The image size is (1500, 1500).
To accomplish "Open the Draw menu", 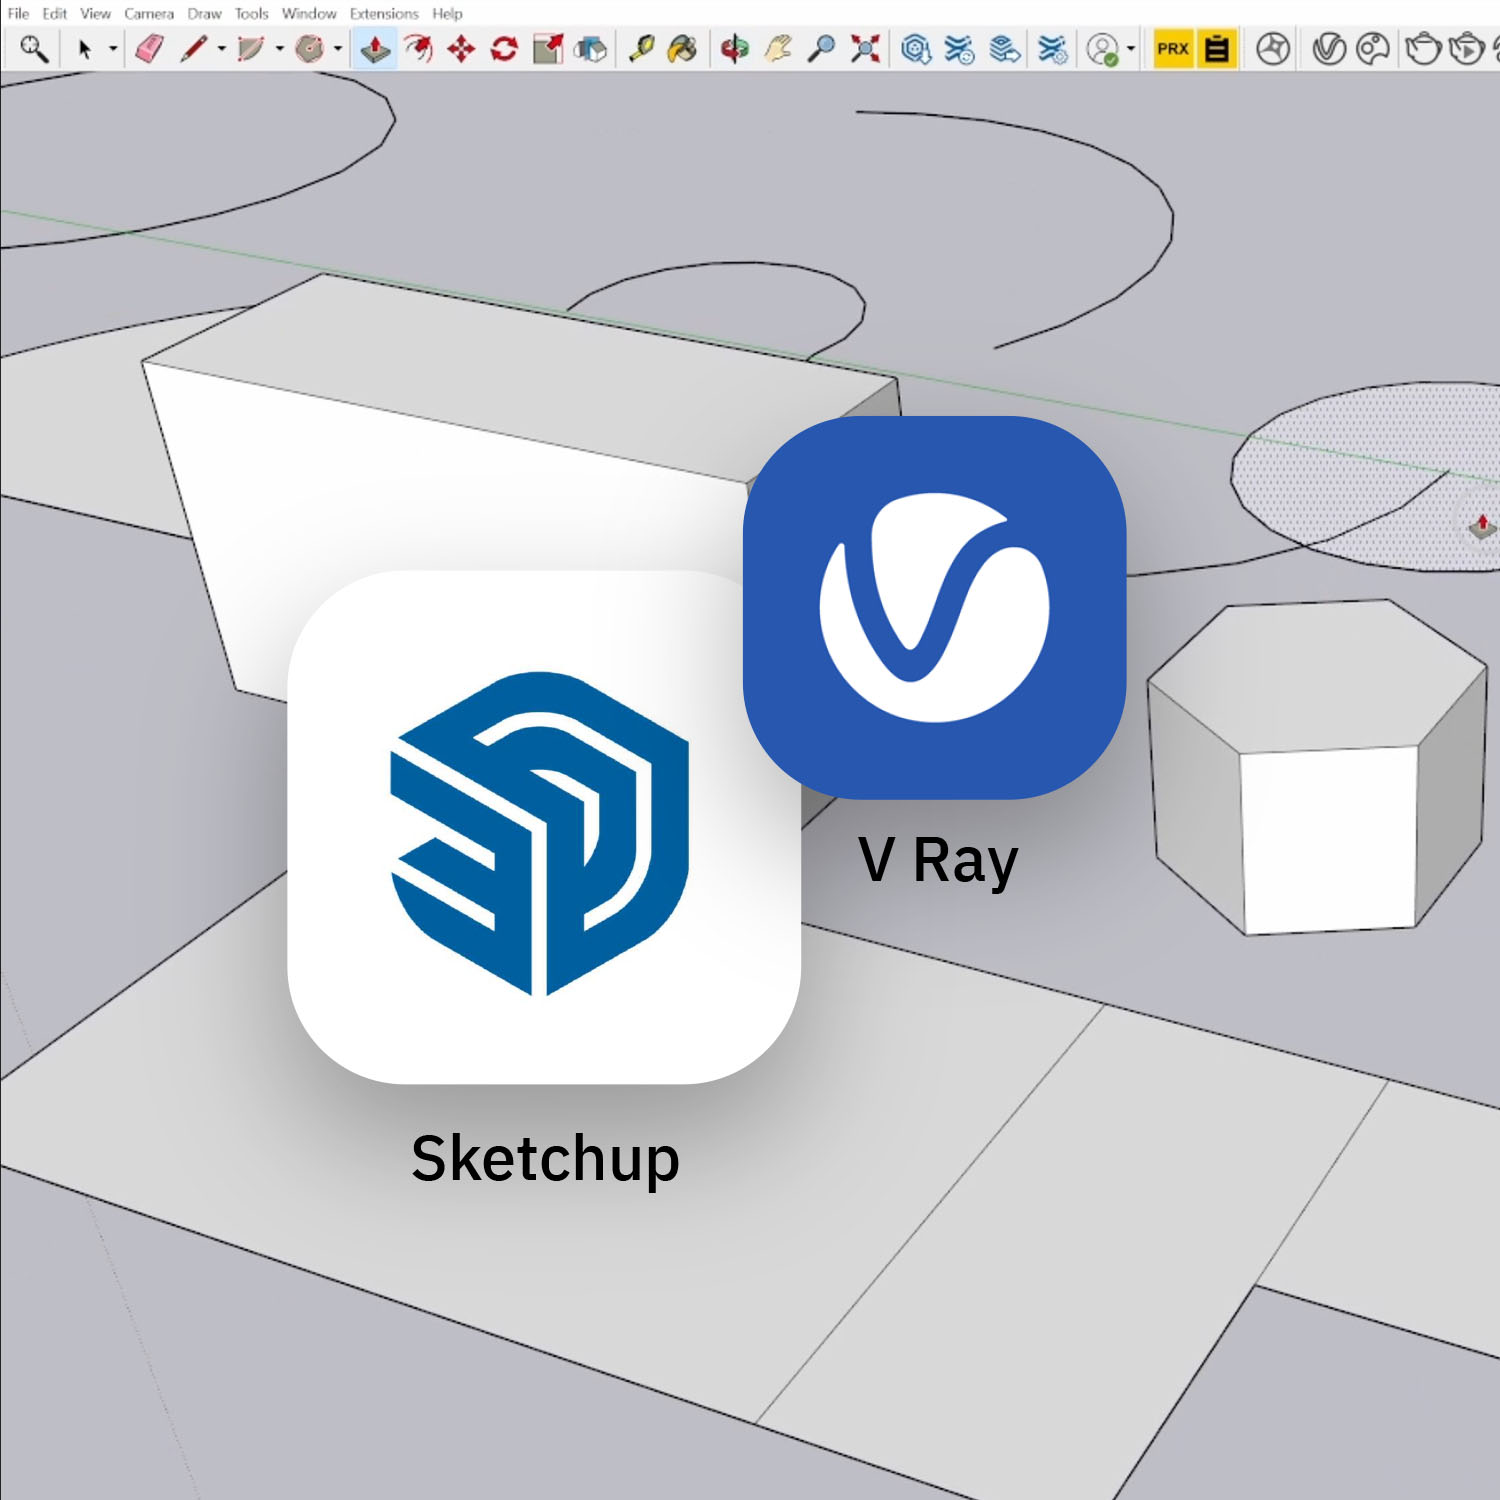I will [204, 14].
